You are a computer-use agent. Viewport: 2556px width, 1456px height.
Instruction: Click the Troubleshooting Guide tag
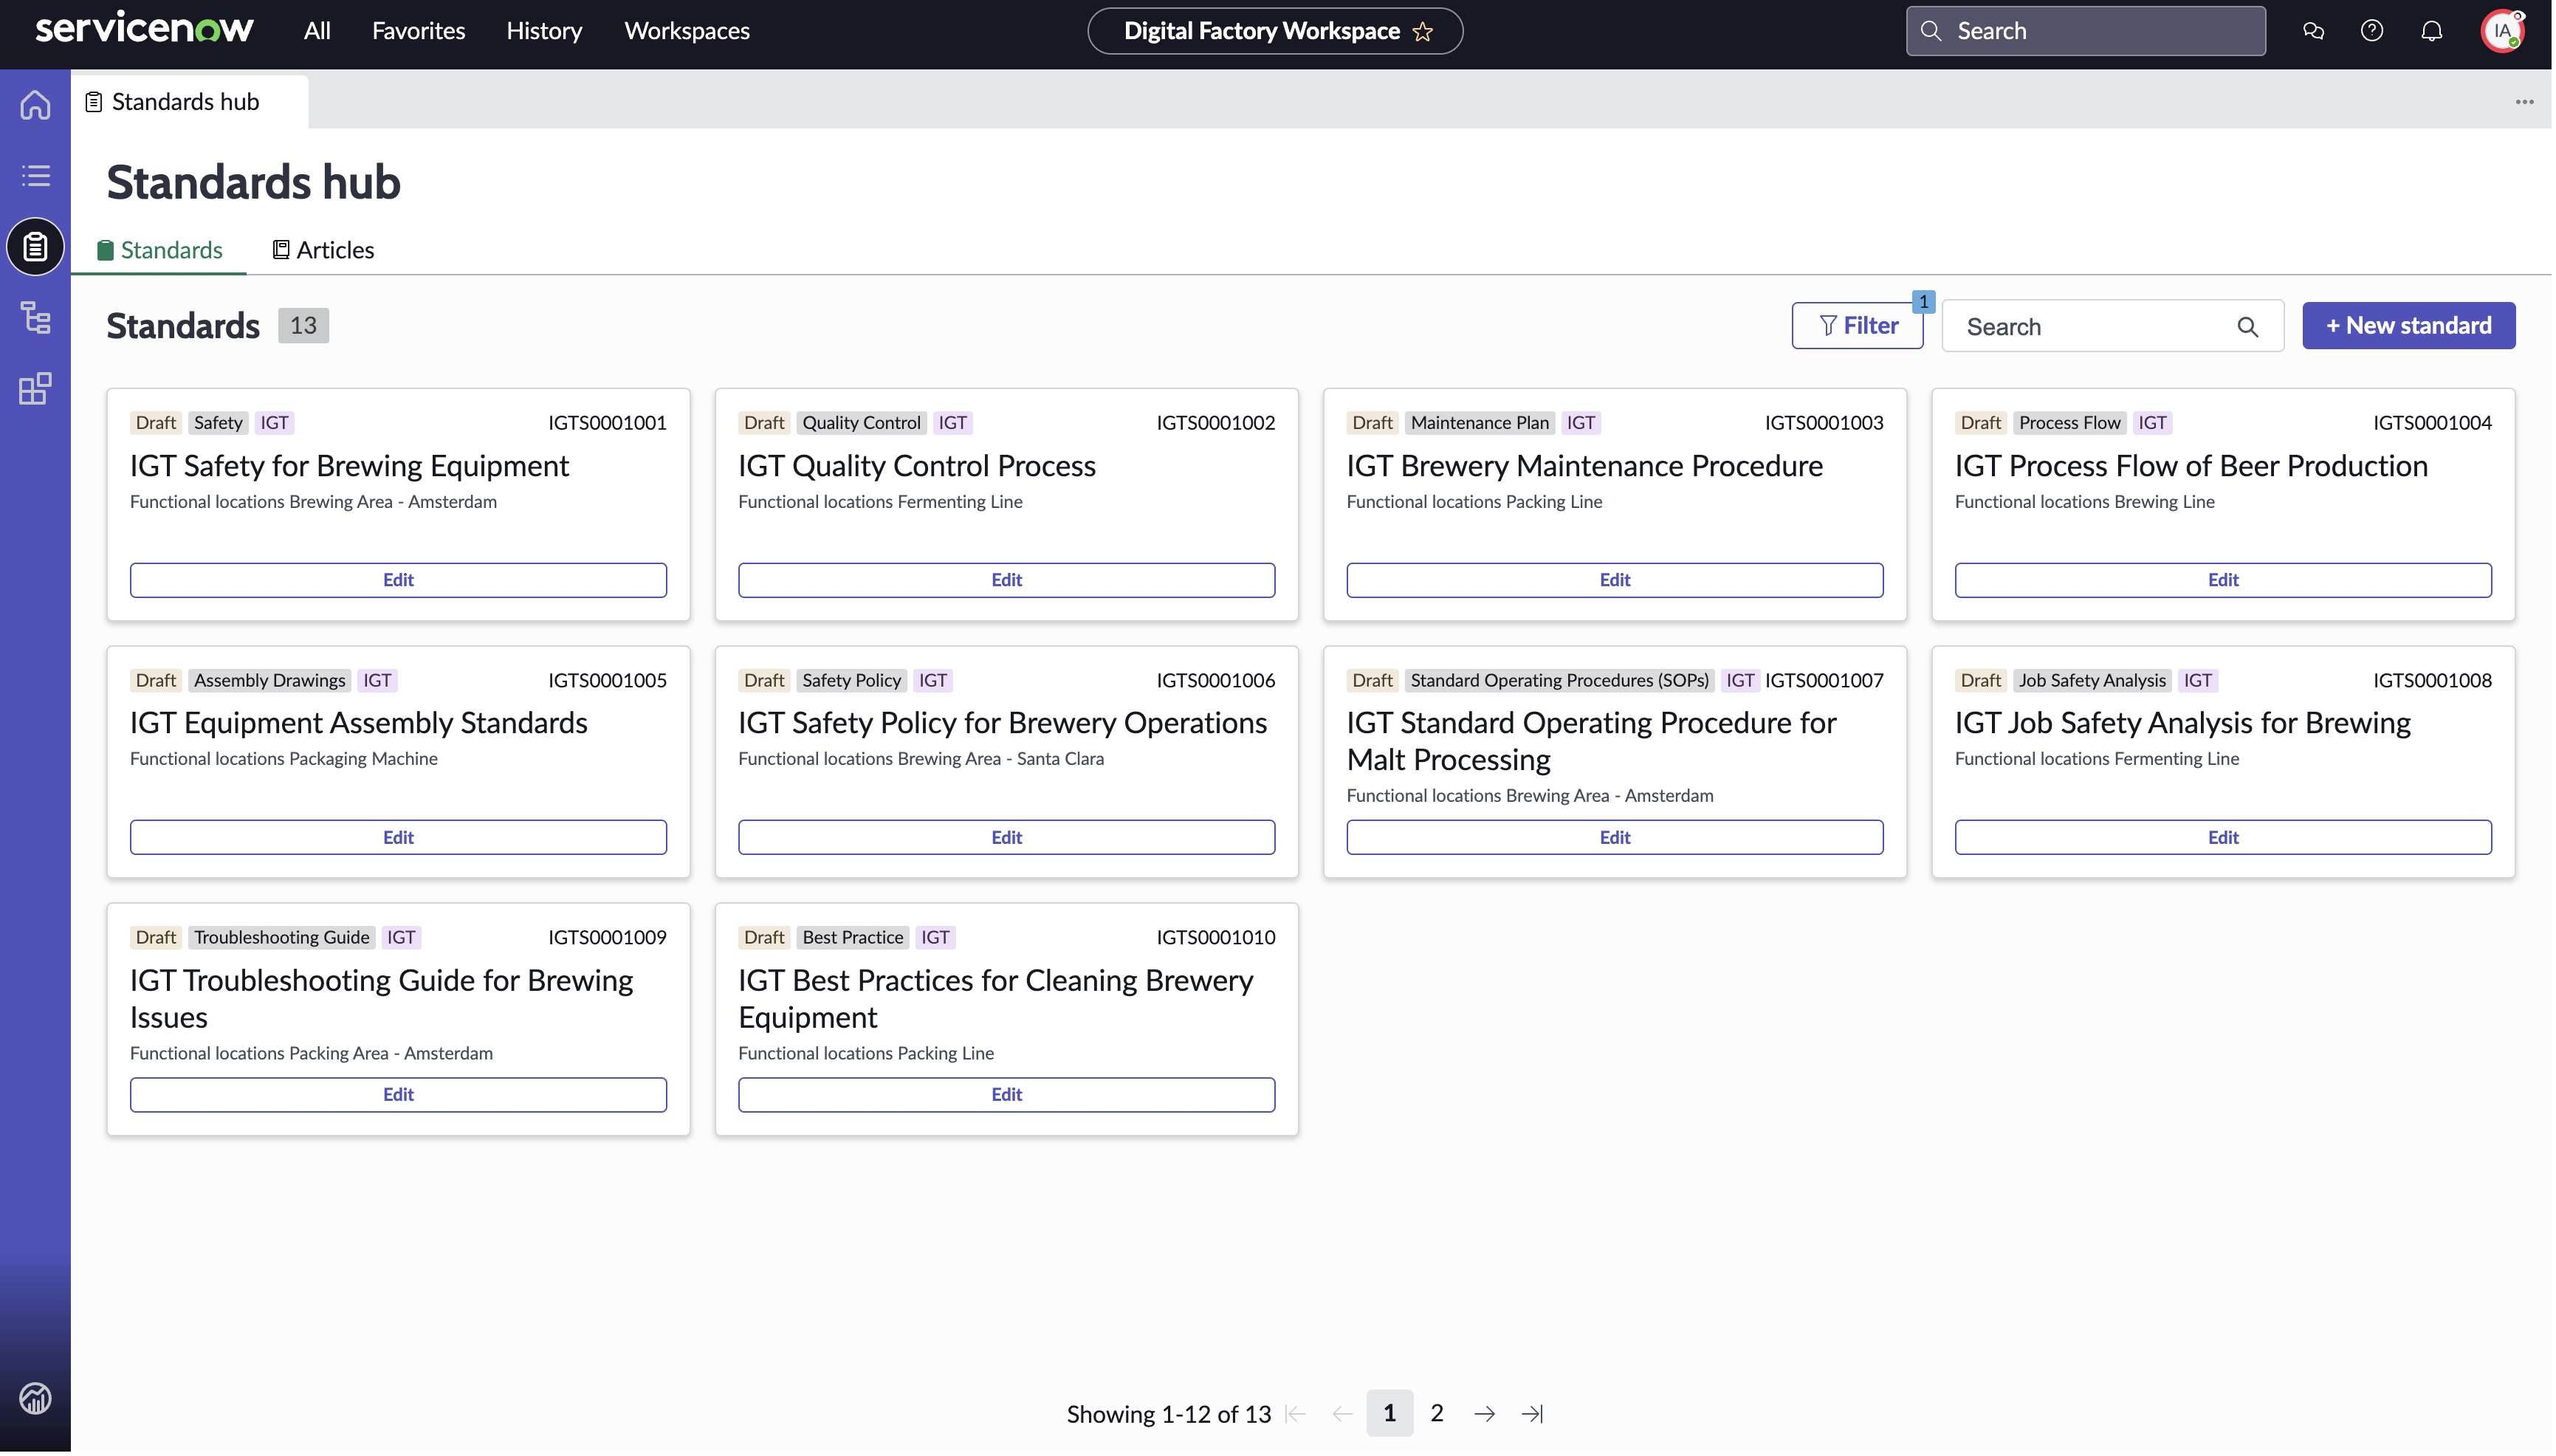point(282,938)
